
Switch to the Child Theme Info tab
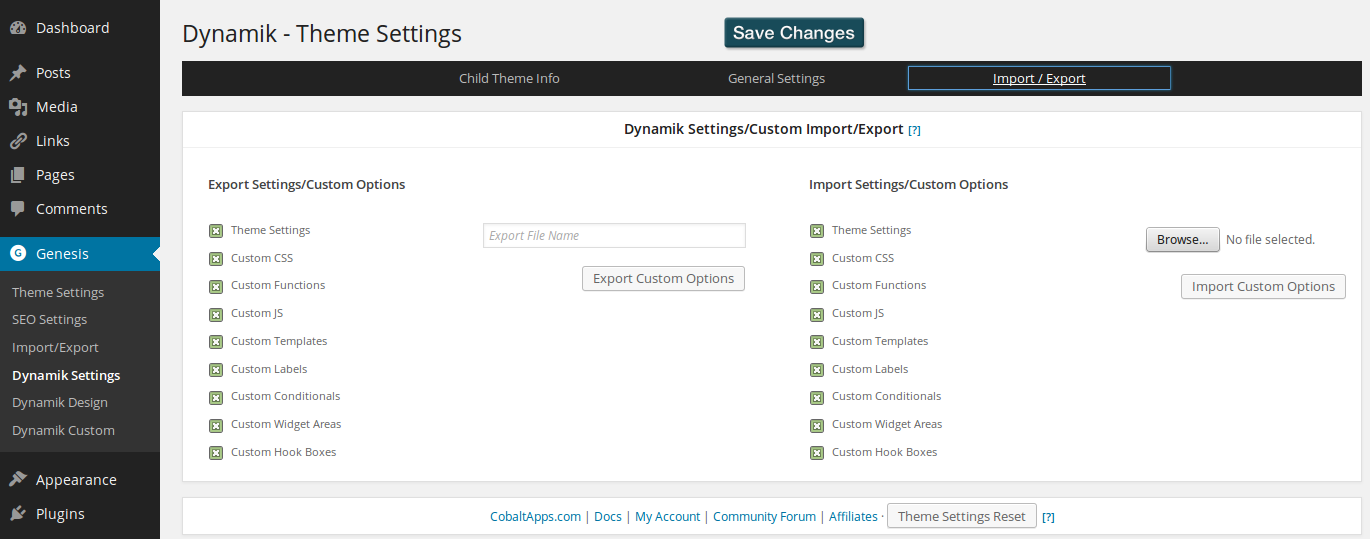(x=509, y=79)
